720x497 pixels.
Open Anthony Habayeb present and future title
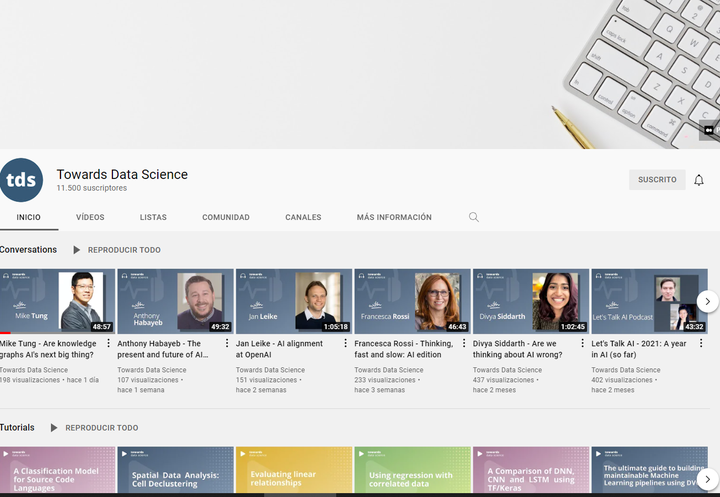click(163, 349)
